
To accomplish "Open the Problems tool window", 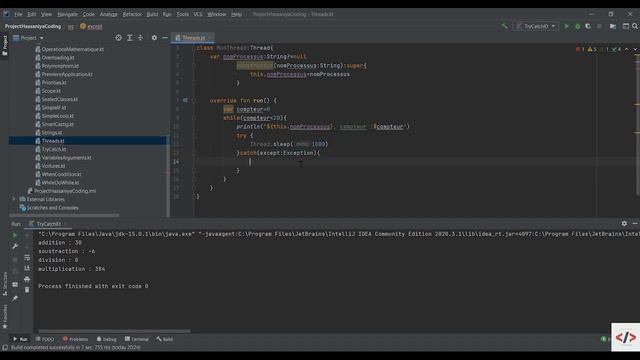I will 76,339.
